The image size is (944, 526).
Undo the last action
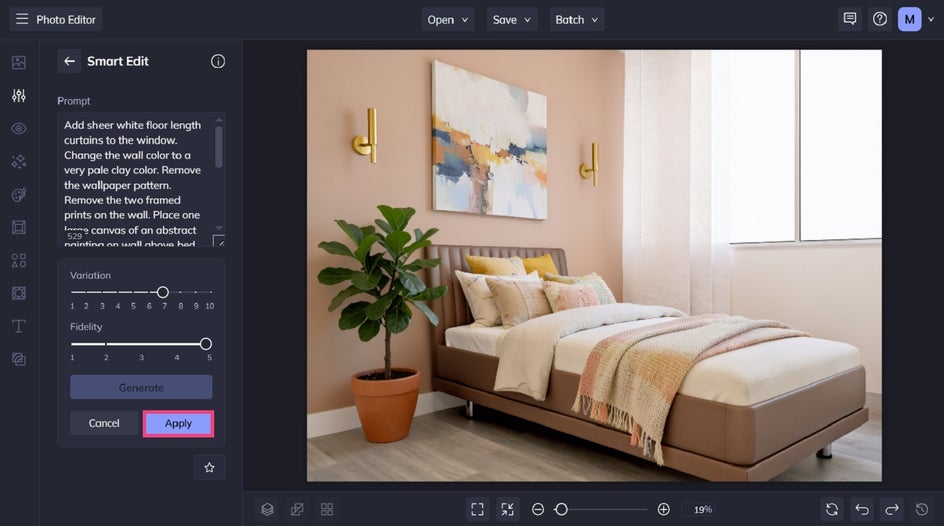862,510
